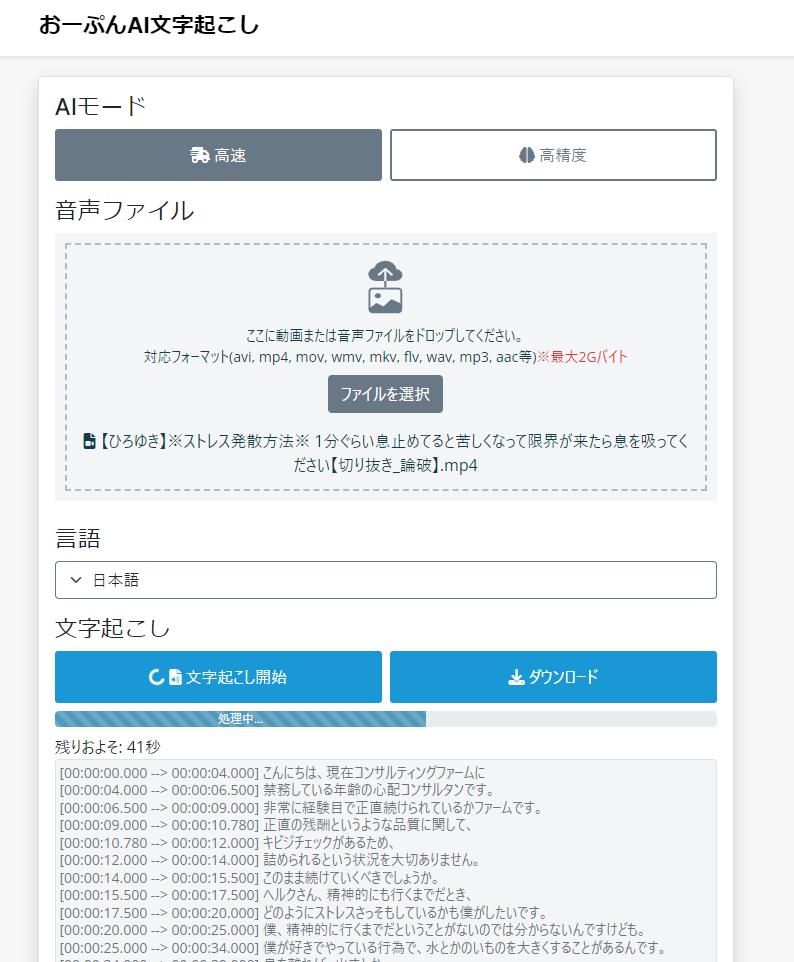Click the 処理中 progress bar
The image size is (794, 962).
click(386, 719)
